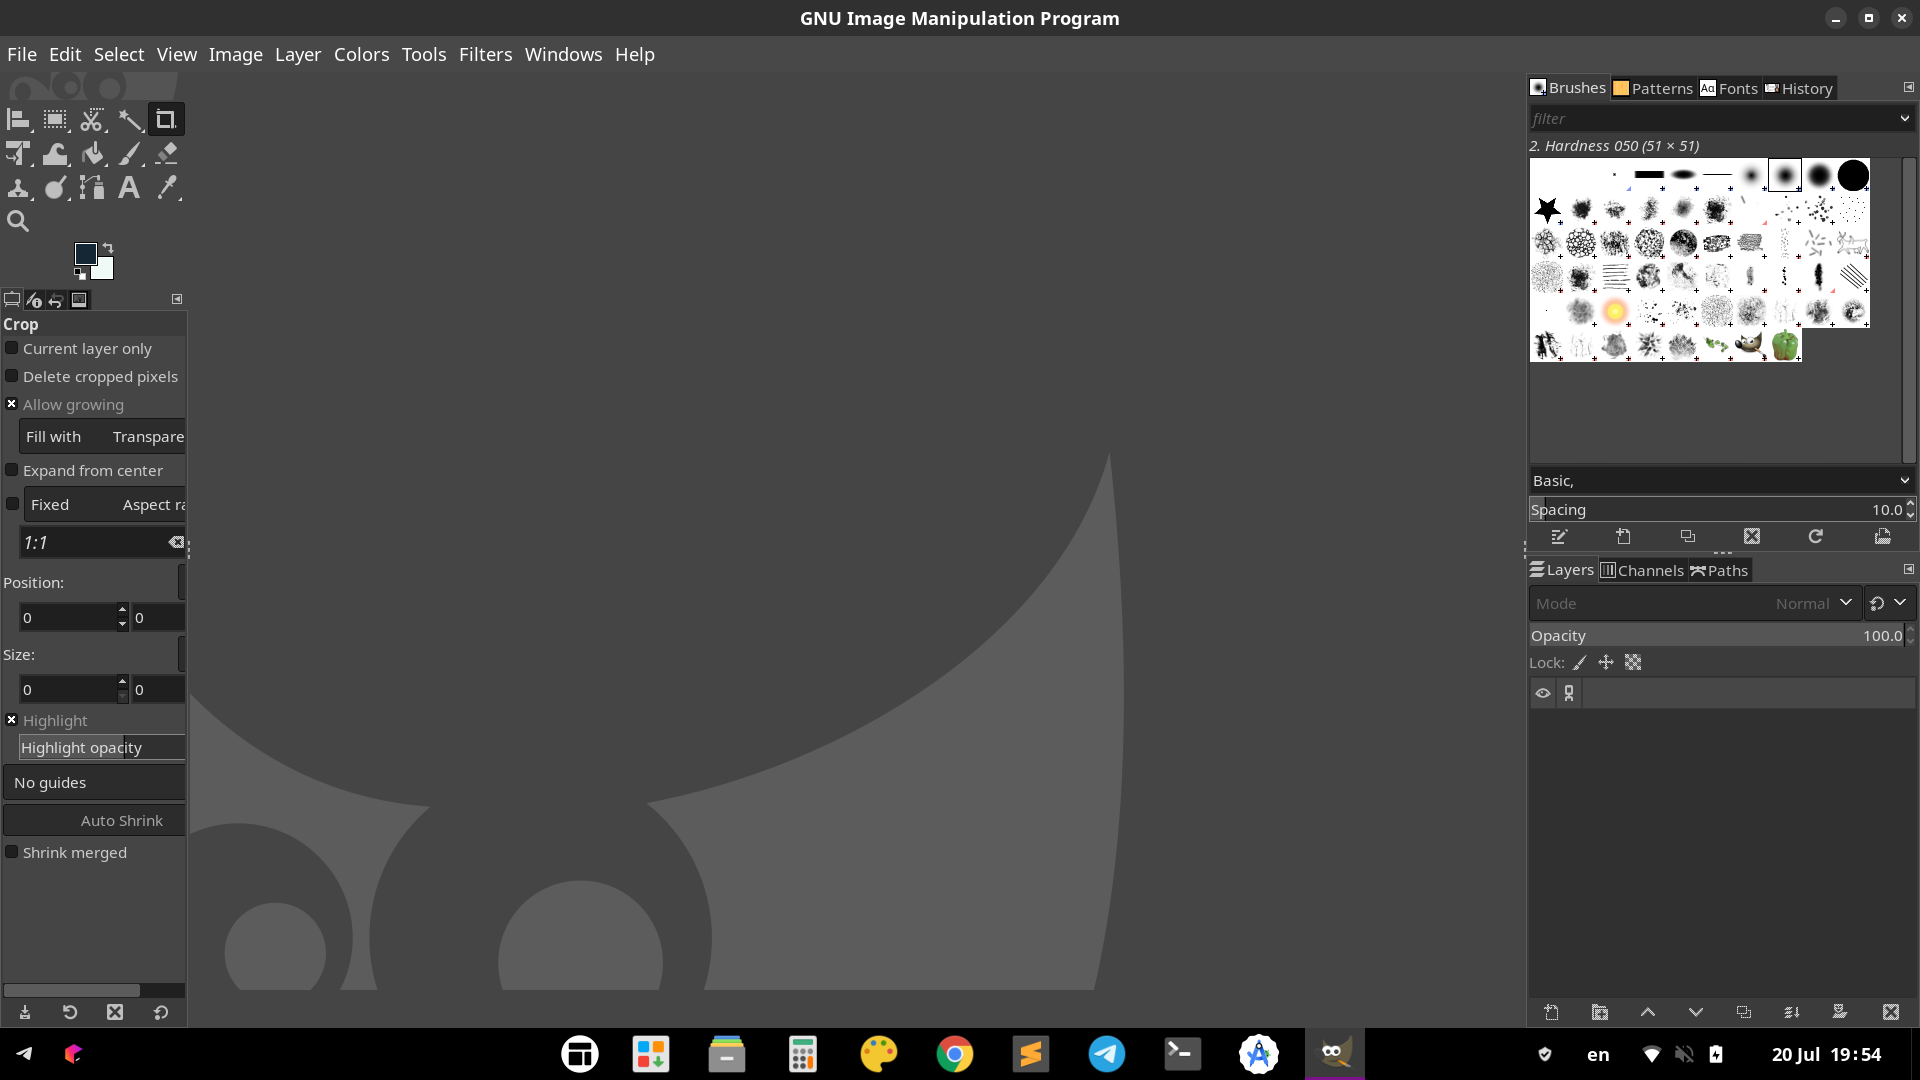Select the Unified Transform tool
The height and width of the screenshot is (1080, 1920).
point(18,154)
